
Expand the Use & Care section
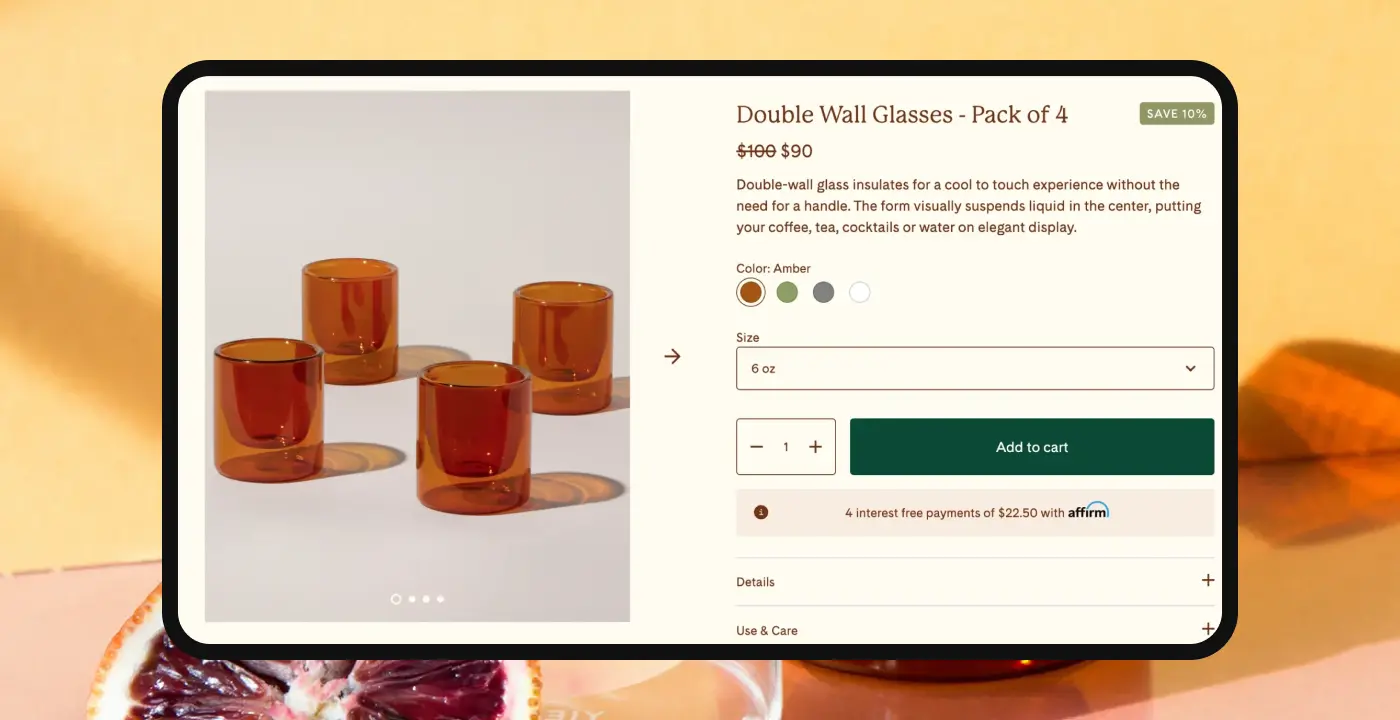coord(1208,630)
